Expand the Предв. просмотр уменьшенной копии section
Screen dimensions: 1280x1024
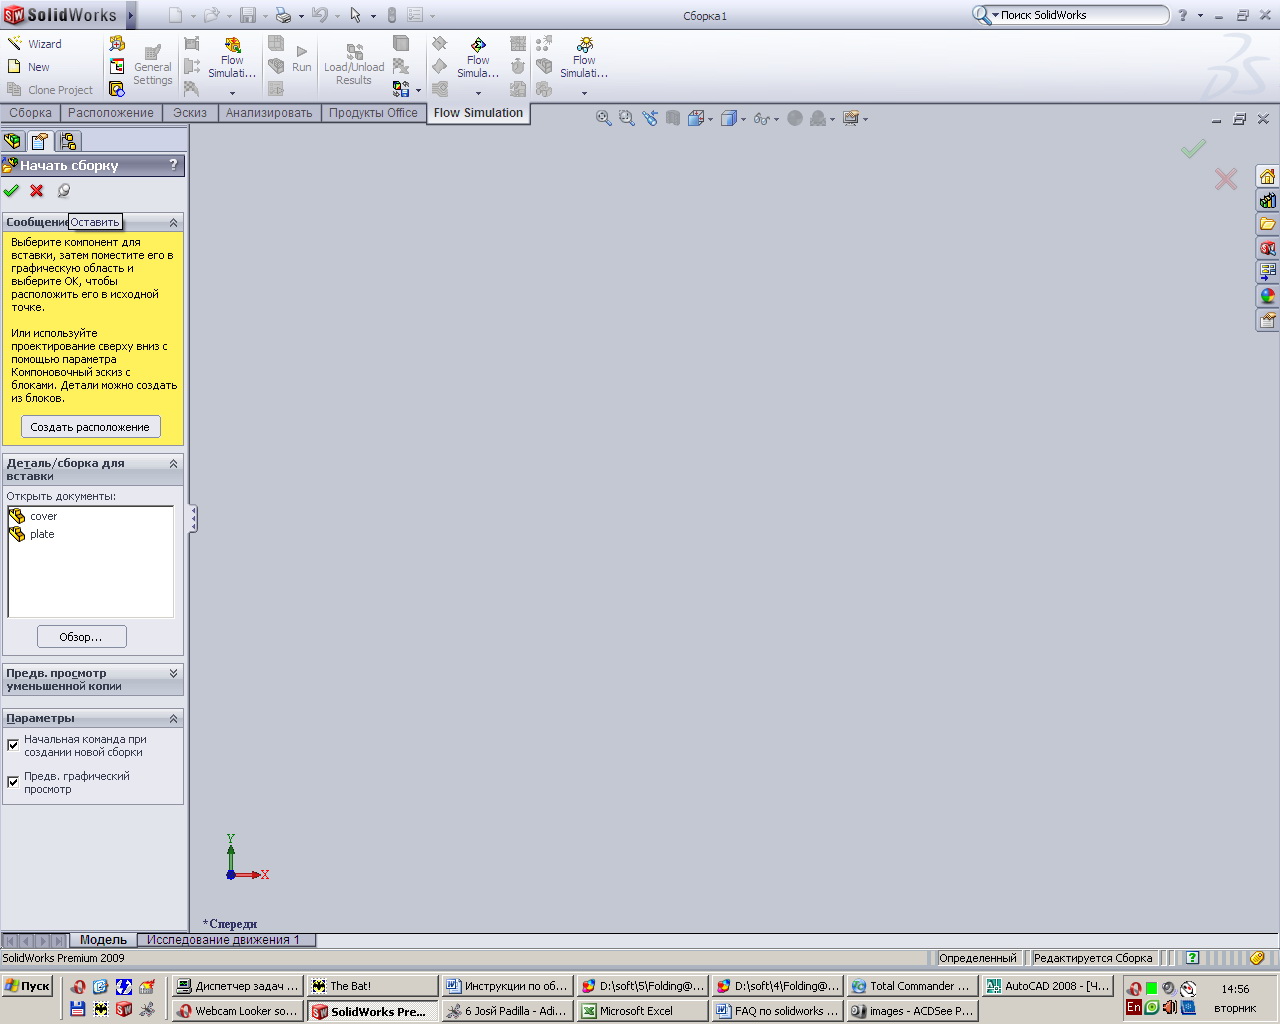click(173, 673)
